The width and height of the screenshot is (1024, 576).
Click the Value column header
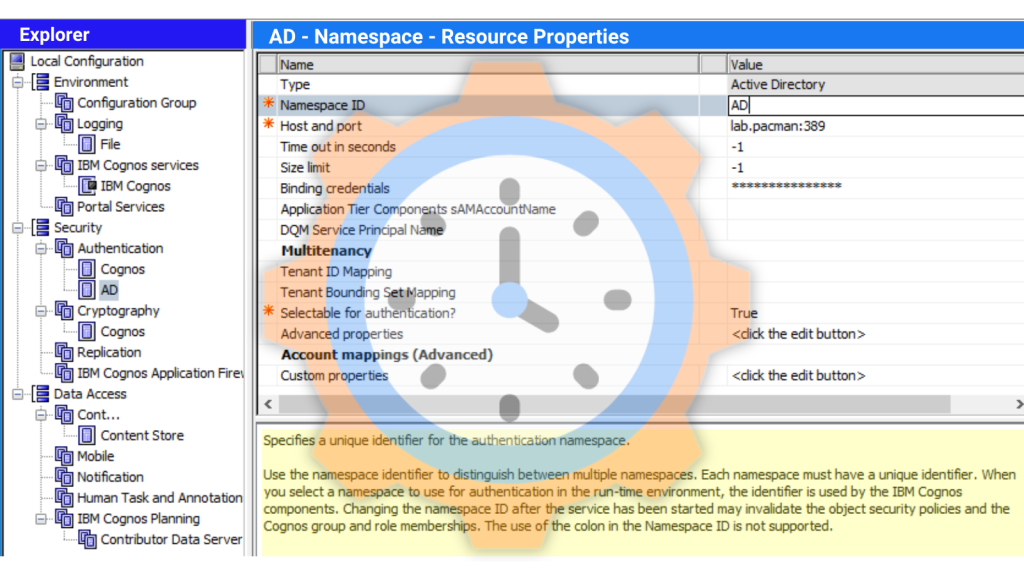pos(875,65)
